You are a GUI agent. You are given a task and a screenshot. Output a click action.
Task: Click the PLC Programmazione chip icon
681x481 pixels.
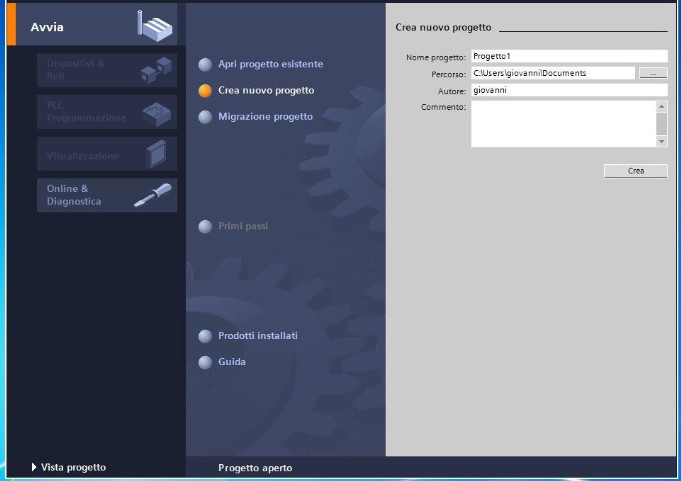157,113
